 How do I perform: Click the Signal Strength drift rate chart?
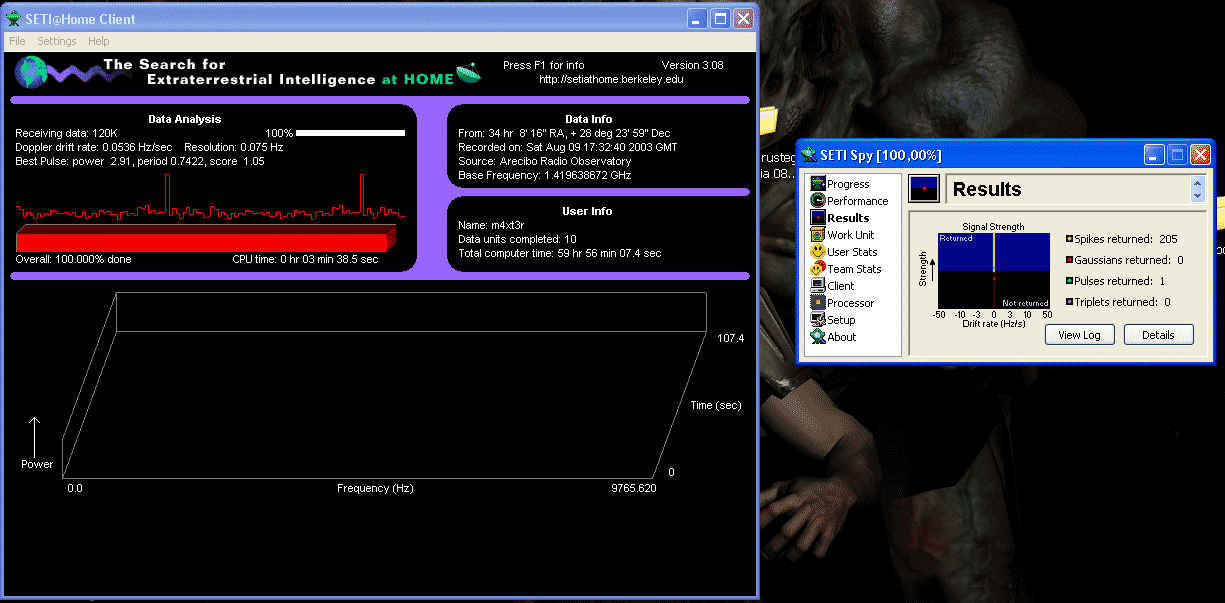click(x=994, y=271)
